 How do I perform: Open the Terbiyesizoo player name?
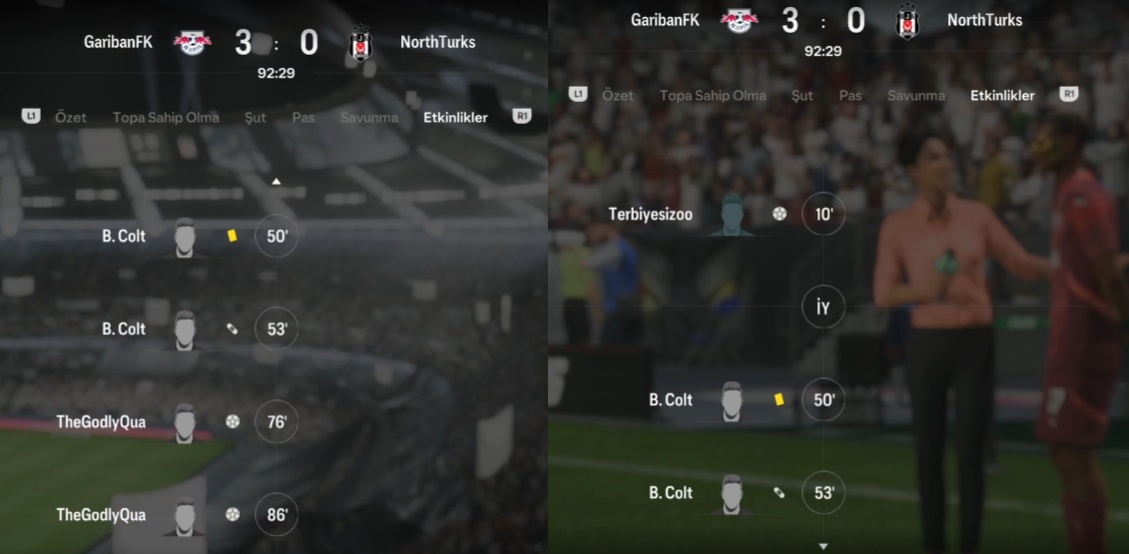[x=650, y=215]
